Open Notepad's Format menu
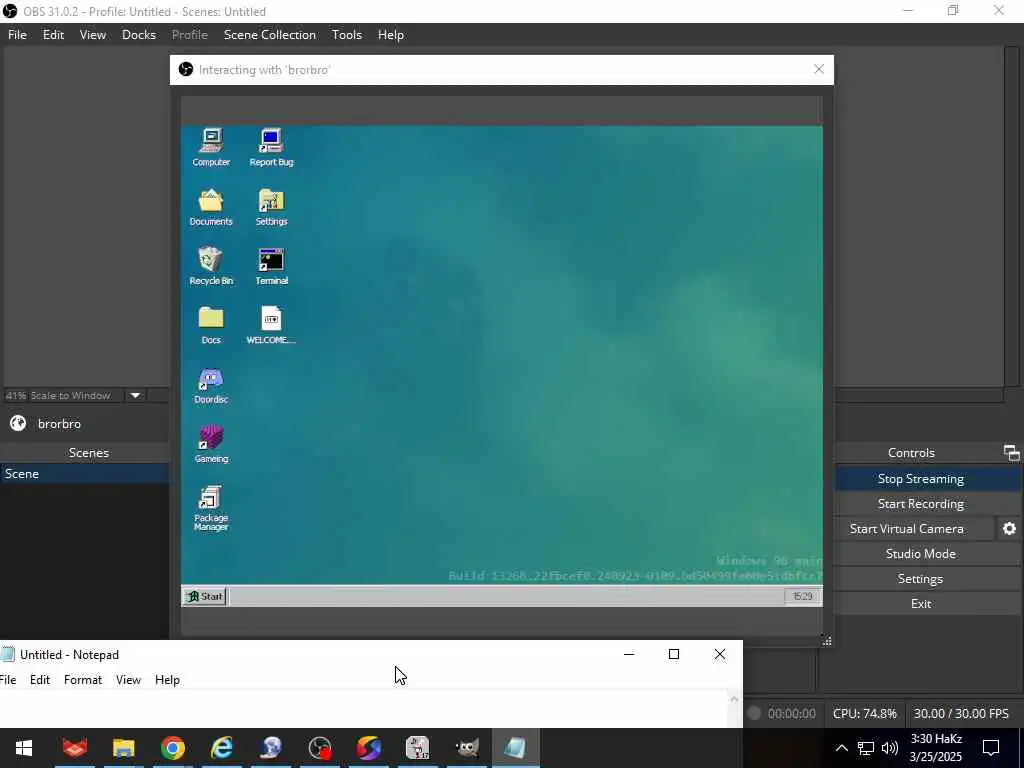The height and width of the screenshot is (768, 1024). point(83,679)
